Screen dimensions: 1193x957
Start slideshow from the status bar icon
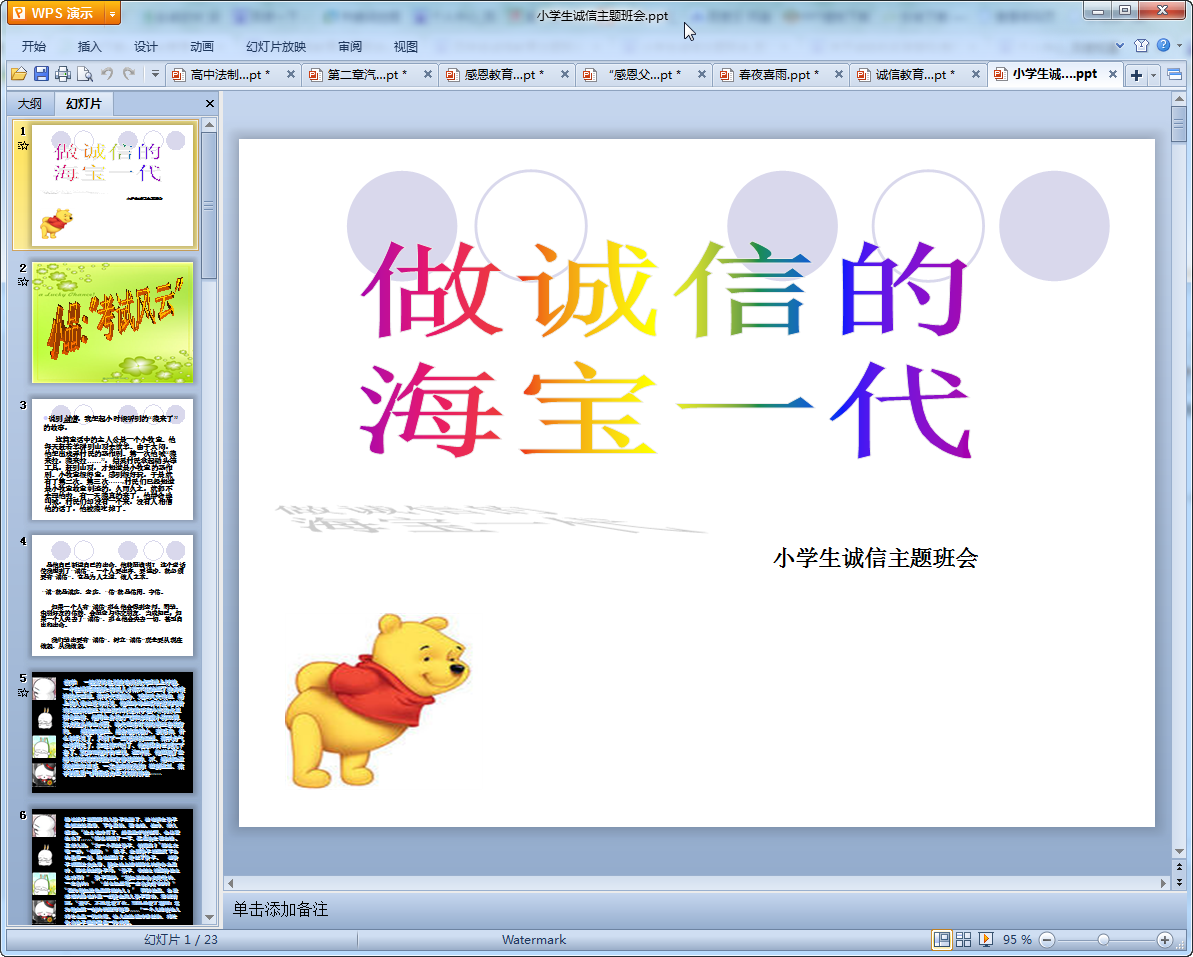coord(985,940)
